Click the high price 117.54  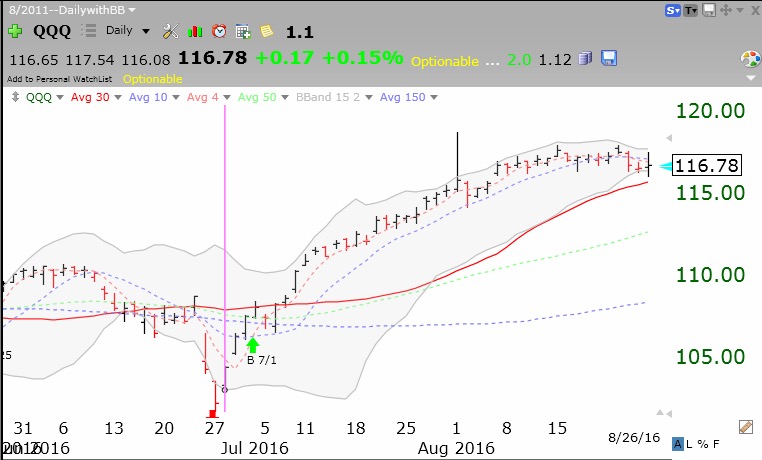coord(89,60)
